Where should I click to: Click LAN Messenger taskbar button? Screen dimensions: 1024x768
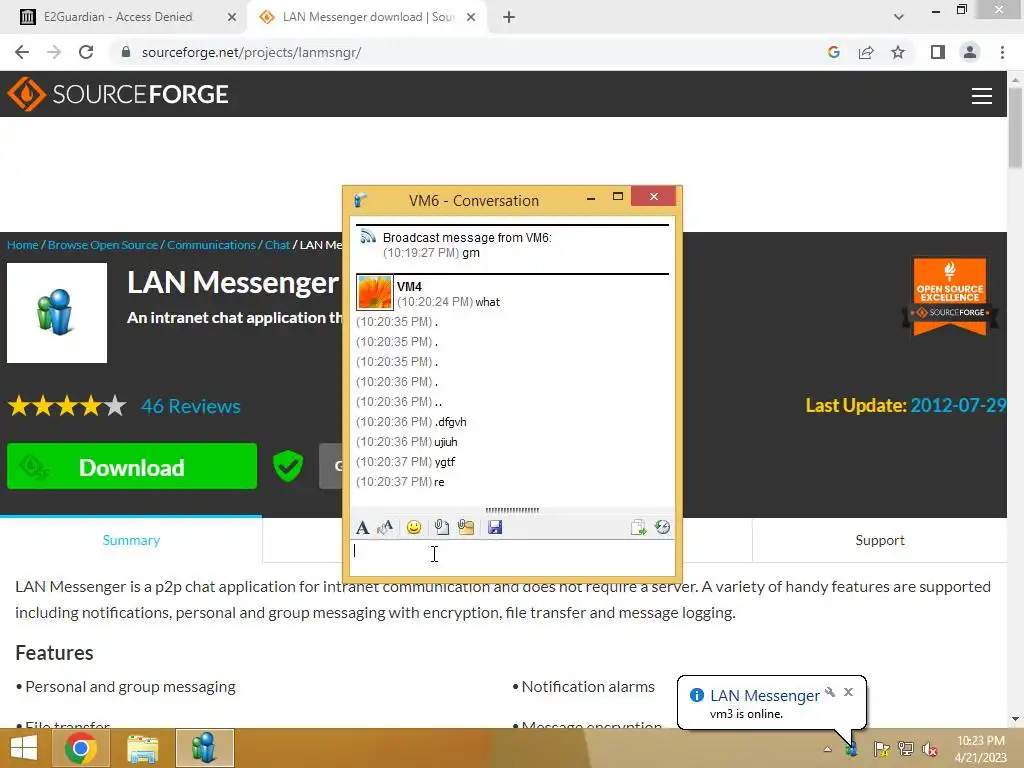pyautogui.click(x=205, y=748)
